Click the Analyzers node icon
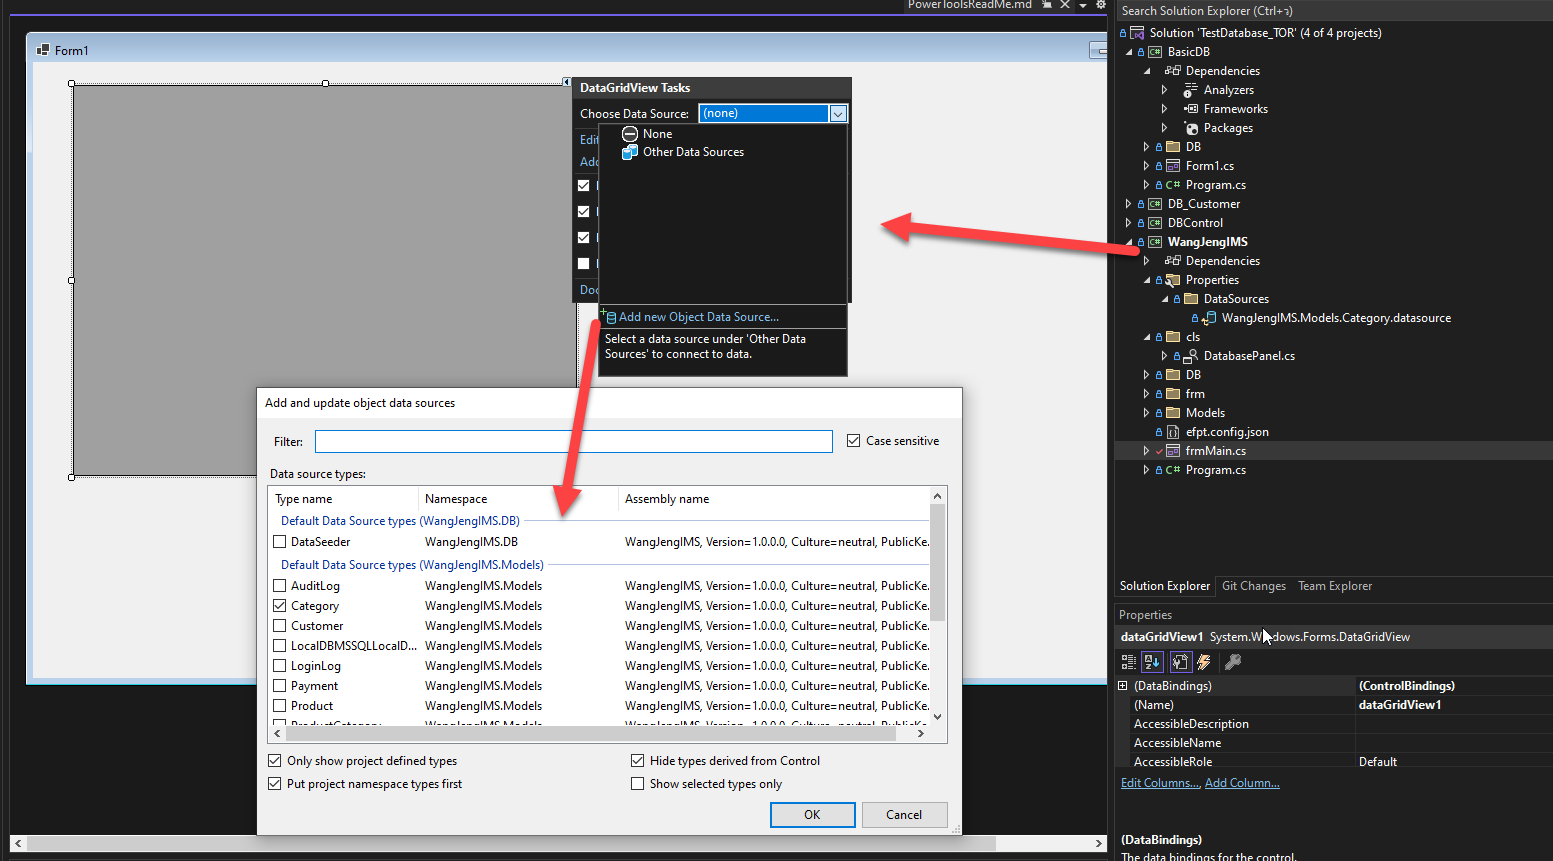Viewport: 1553px width, 861px height. tap(1191, 90)
